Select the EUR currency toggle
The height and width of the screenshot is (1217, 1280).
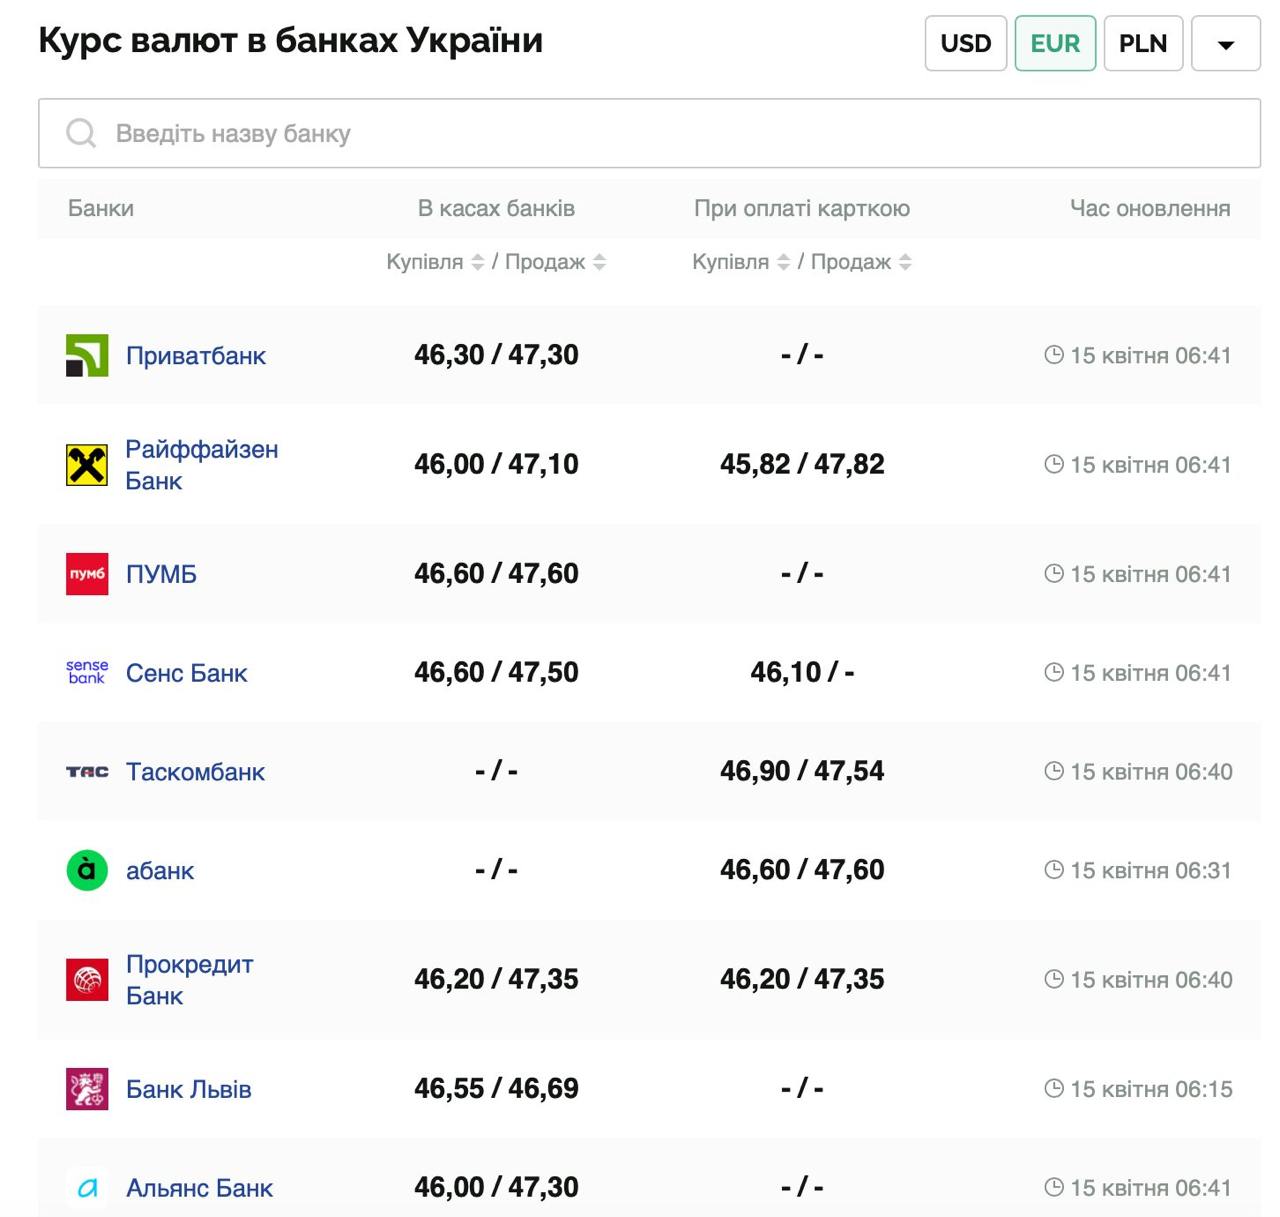[x=1055, y=44]
